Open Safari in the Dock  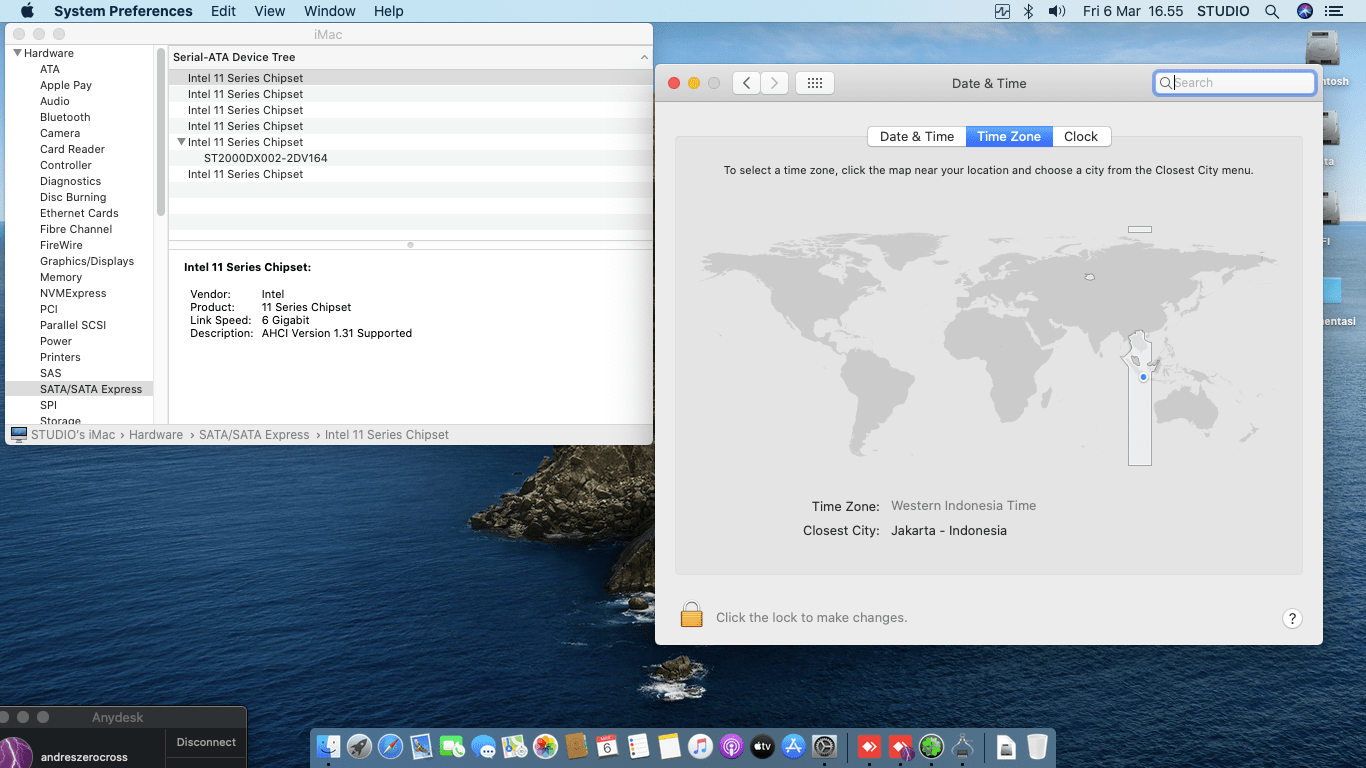point(390,746)
